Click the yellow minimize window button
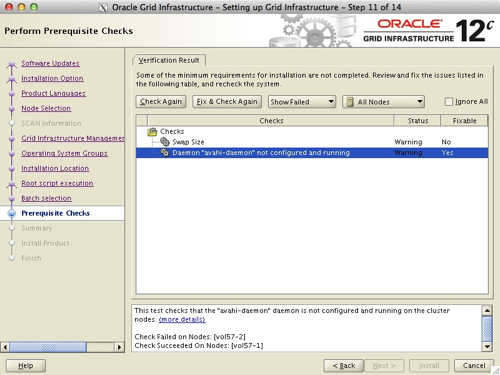This screenshot has height=375, width=500. pyautogui.click(x=21, y=7)
